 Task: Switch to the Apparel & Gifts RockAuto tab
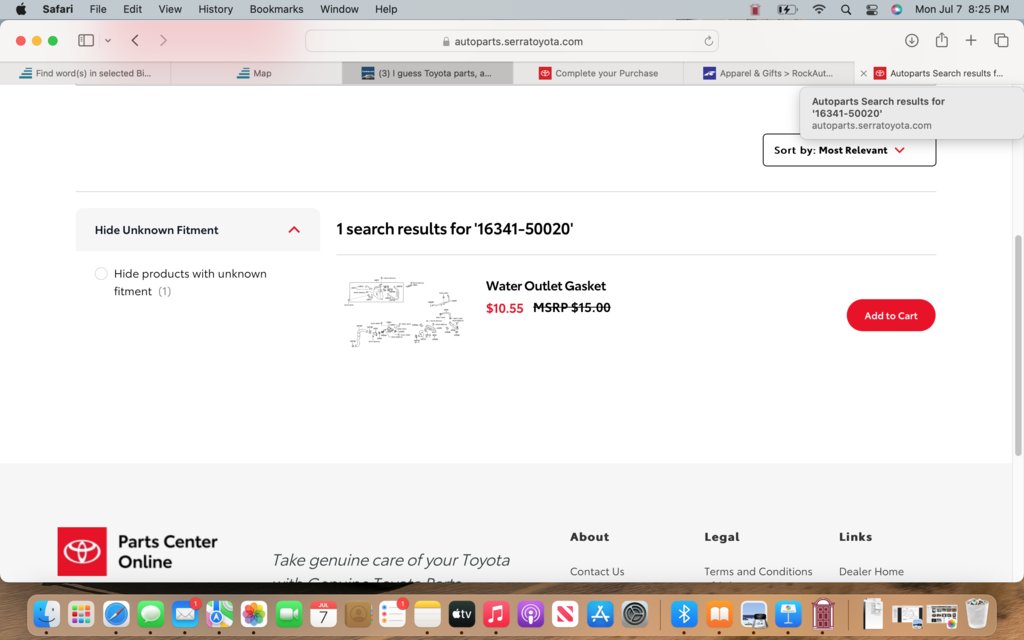769,73
